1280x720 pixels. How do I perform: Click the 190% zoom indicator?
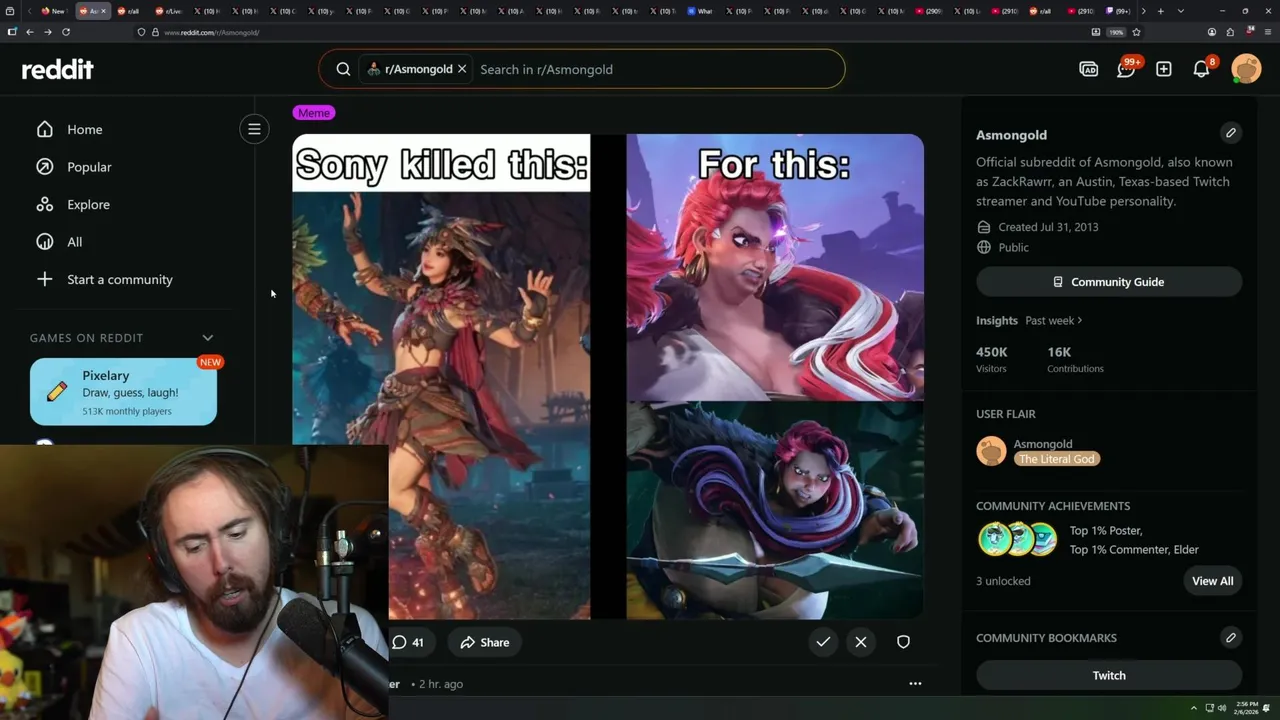pos(1117,32)
